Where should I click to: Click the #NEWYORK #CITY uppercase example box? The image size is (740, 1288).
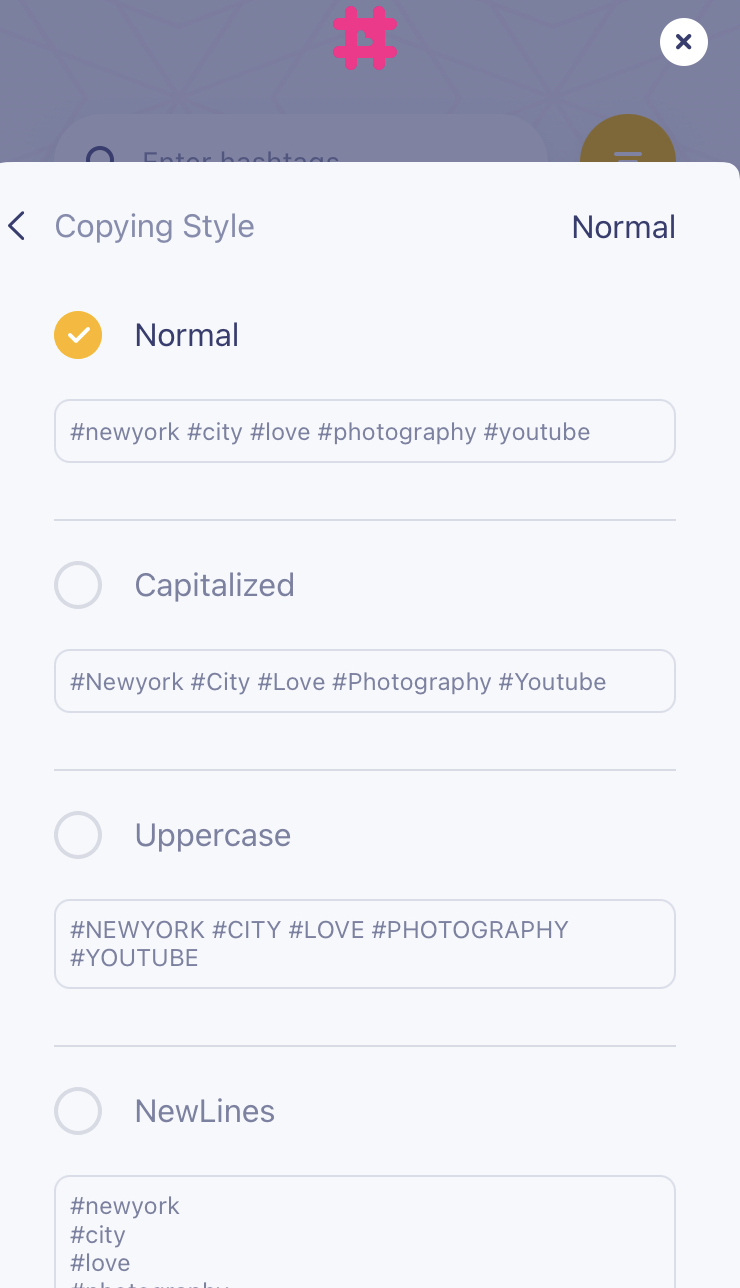(365, 944)
